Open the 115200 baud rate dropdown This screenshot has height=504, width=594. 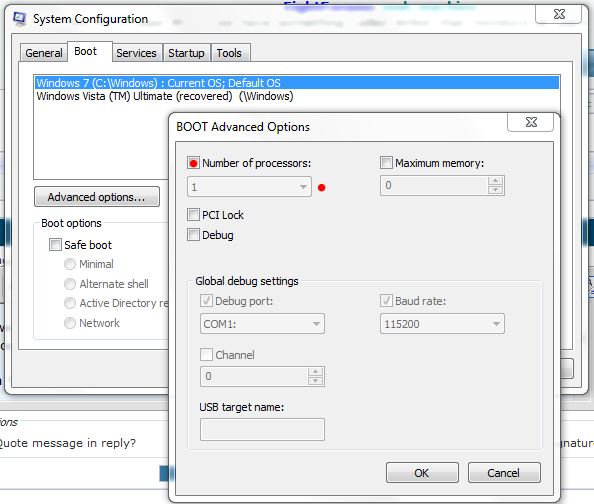pyautogui.click(x=442, y=324)
